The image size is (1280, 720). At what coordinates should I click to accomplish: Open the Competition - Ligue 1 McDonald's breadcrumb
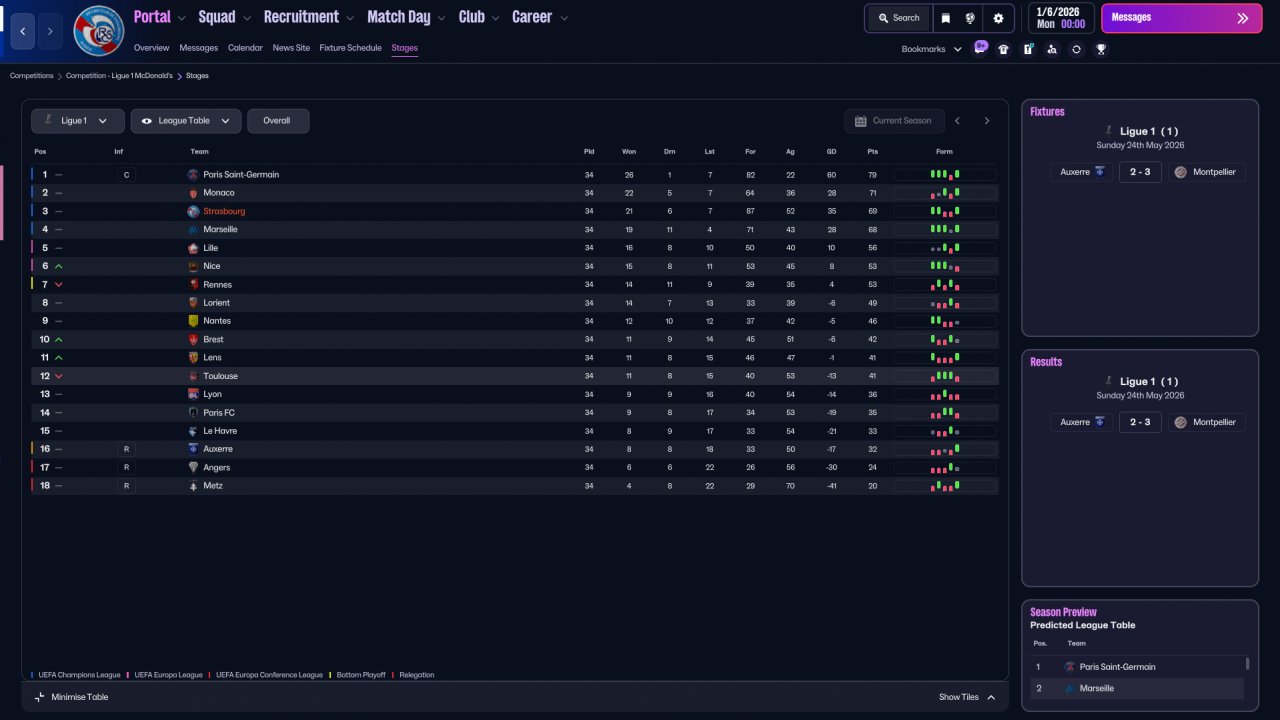[119, 76]
